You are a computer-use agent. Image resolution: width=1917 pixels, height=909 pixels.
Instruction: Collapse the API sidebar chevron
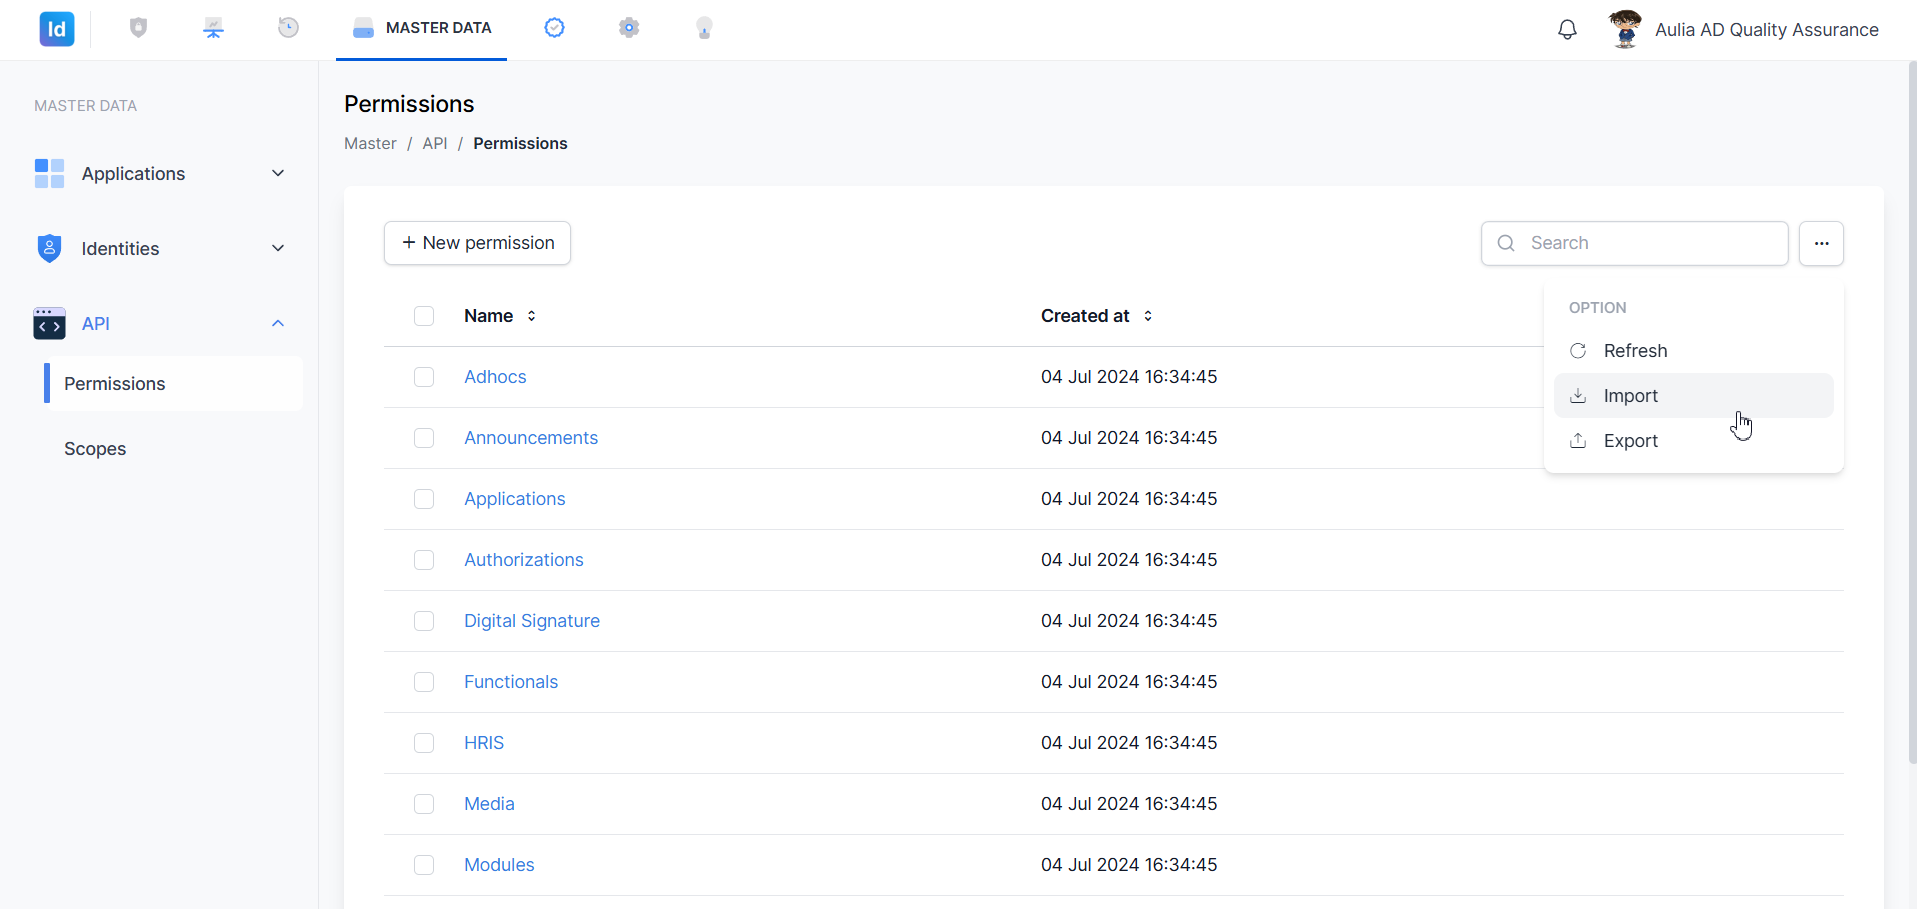[x=278, y=323]
